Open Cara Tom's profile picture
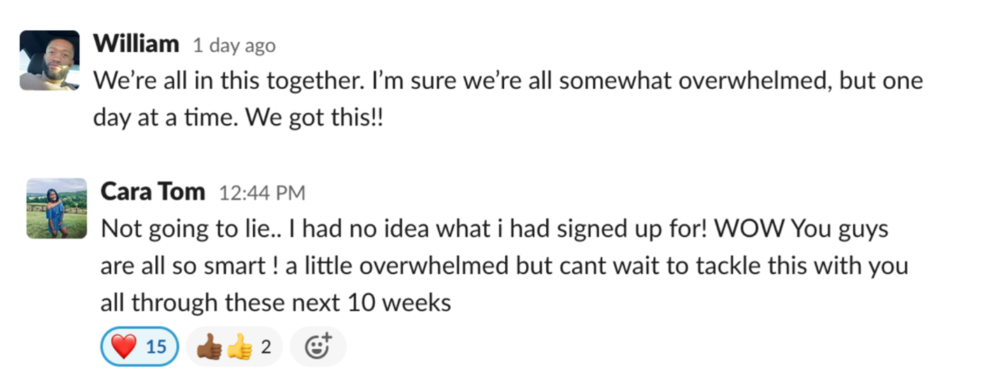Viewport: 1000px width, 389px height. (56, 208)
